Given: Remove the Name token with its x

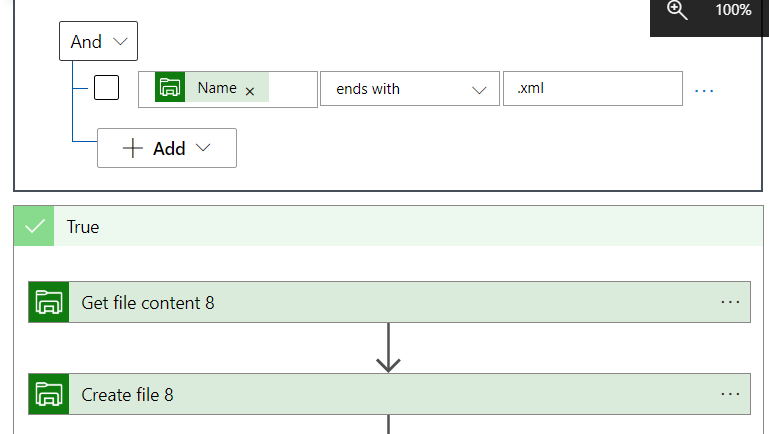Looking at the screenshot, I should [250, 91].
